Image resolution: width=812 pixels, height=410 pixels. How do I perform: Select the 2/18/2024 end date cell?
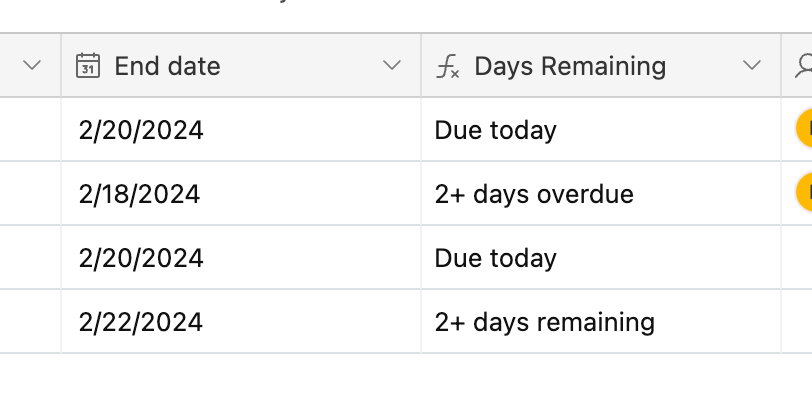tap(241, 193)
